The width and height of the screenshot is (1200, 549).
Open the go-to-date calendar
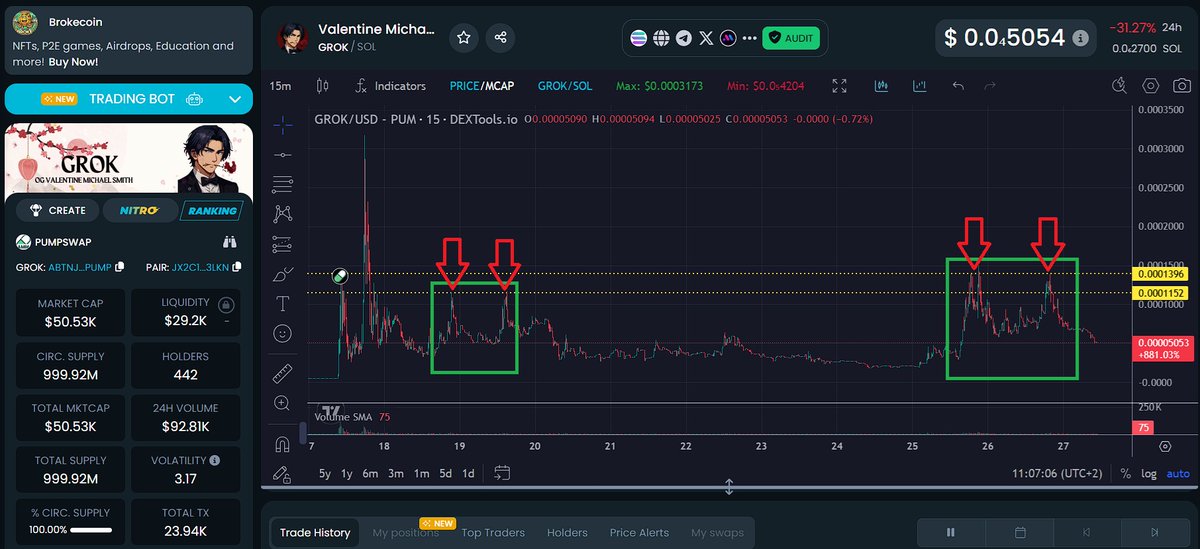[x=502, y=473]
